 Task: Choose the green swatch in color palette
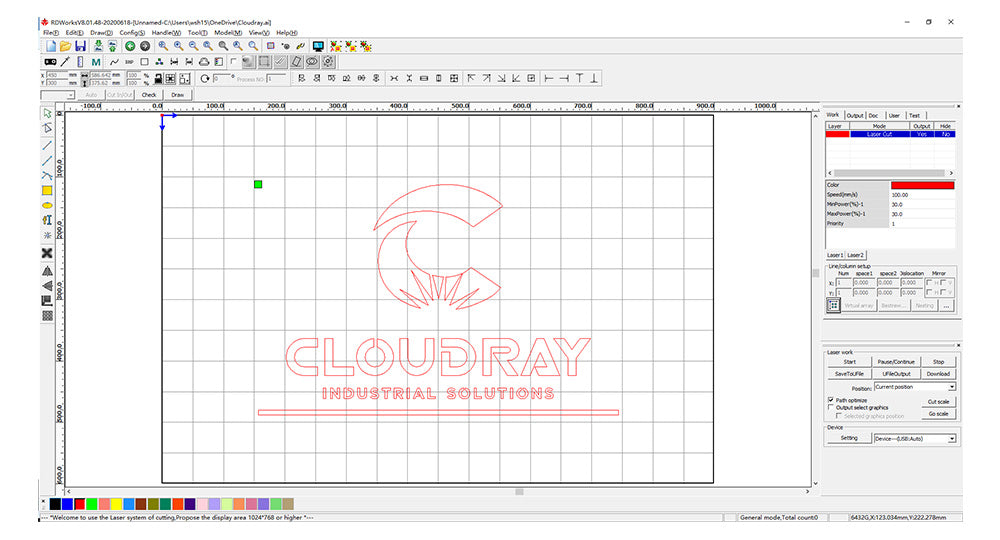point(92,504)
